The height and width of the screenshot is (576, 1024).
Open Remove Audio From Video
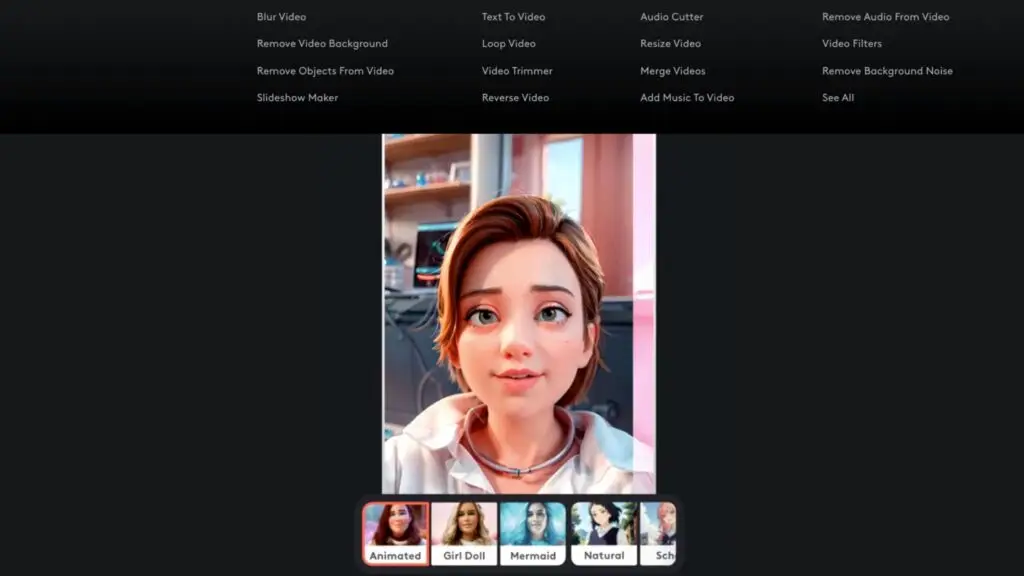[884, 16]
